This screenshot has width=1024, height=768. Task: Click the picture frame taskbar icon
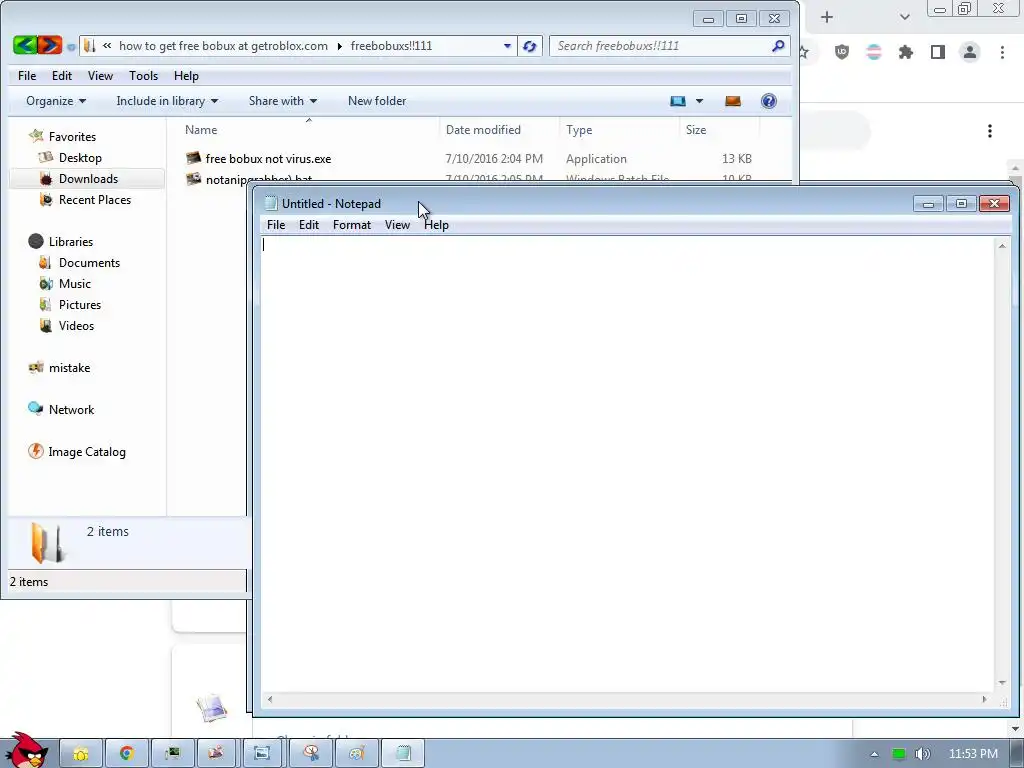coord(262,754)
